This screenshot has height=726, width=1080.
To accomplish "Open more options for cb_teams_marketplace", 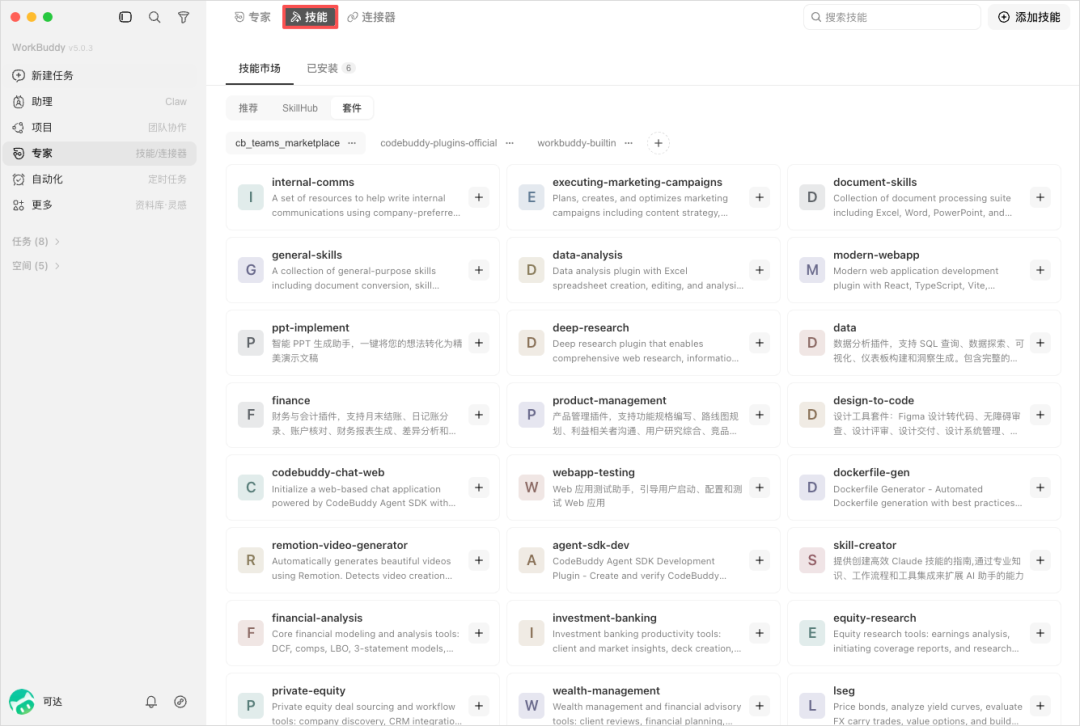I will tap(352, 143).
